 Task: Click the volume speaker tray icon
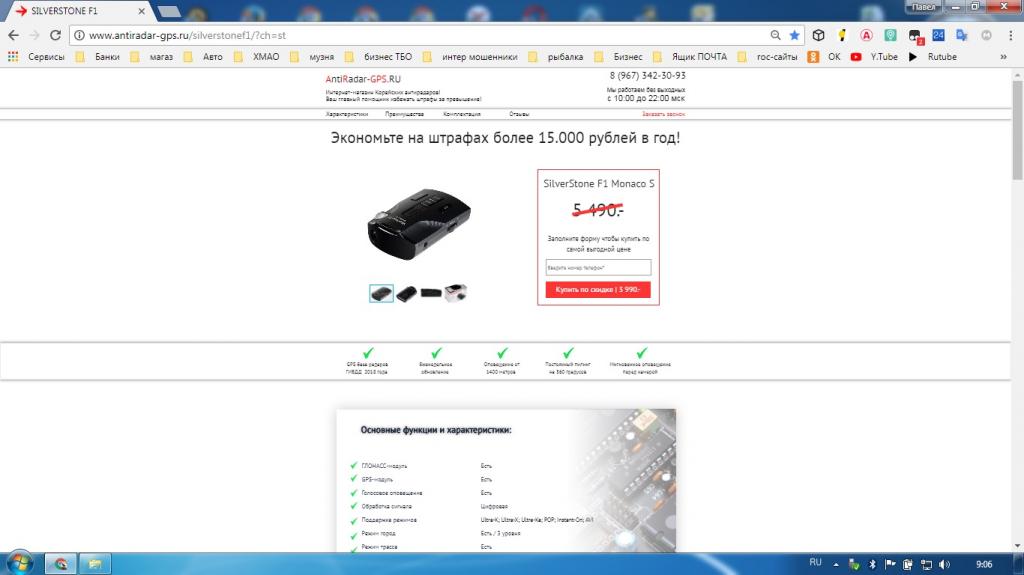coord(944,564)
